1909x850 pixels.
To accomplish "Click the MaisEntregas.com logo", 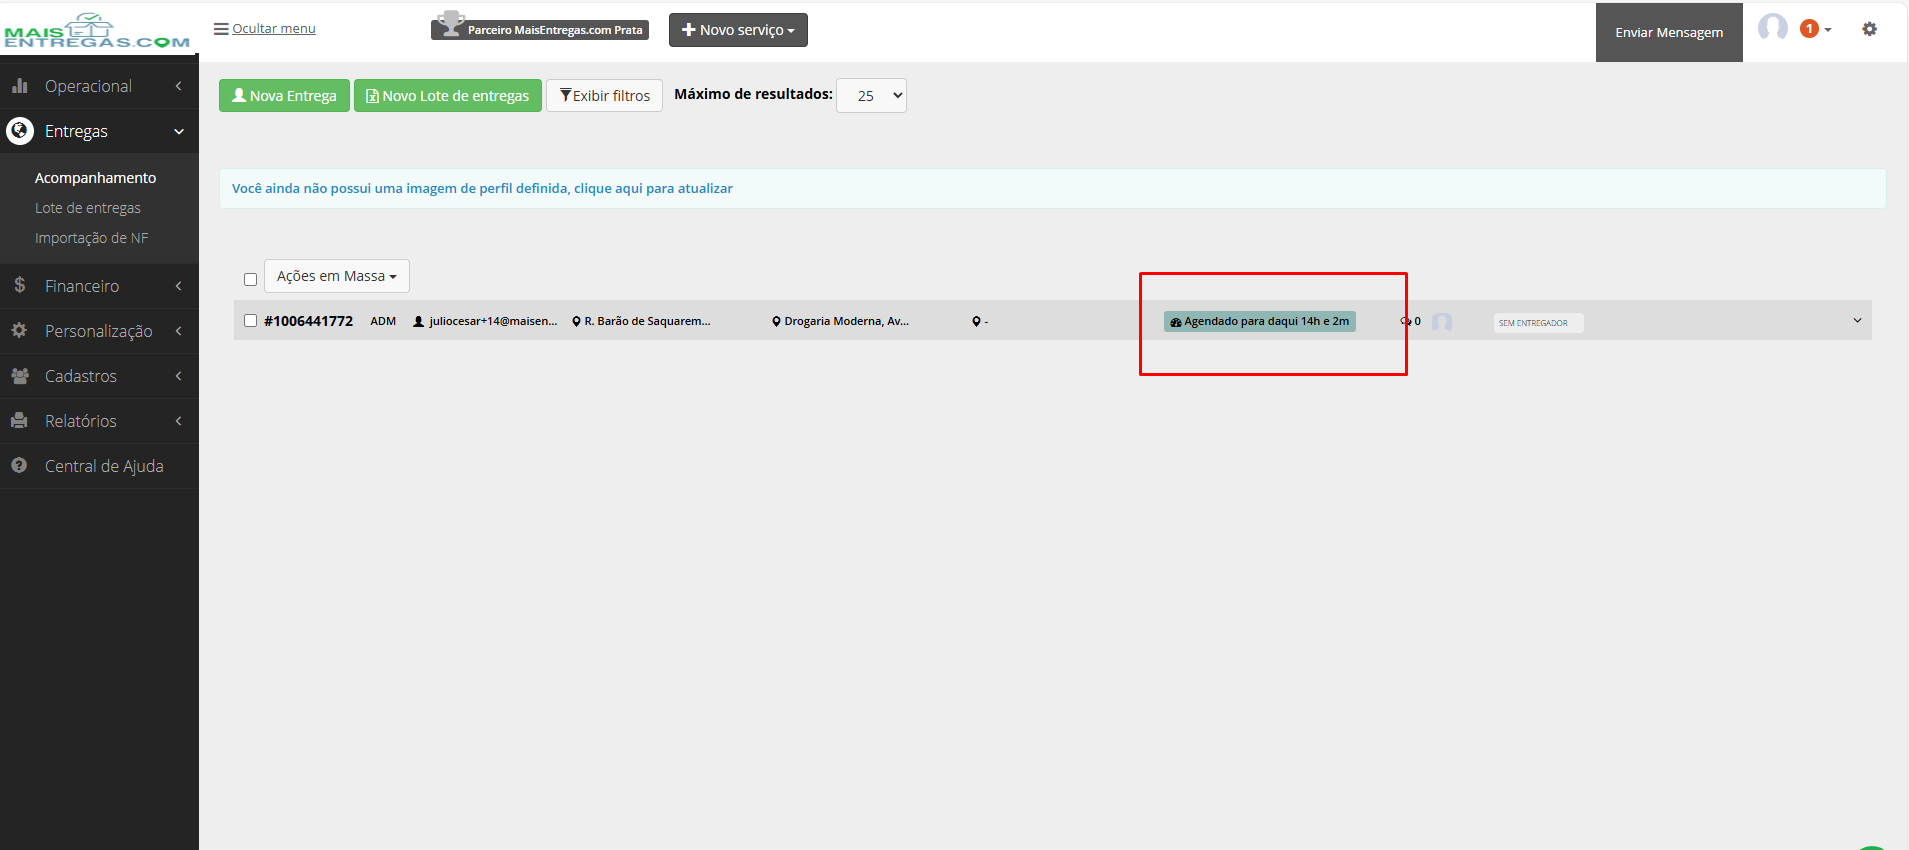I will pyautogui.click(x=97, y=31).
